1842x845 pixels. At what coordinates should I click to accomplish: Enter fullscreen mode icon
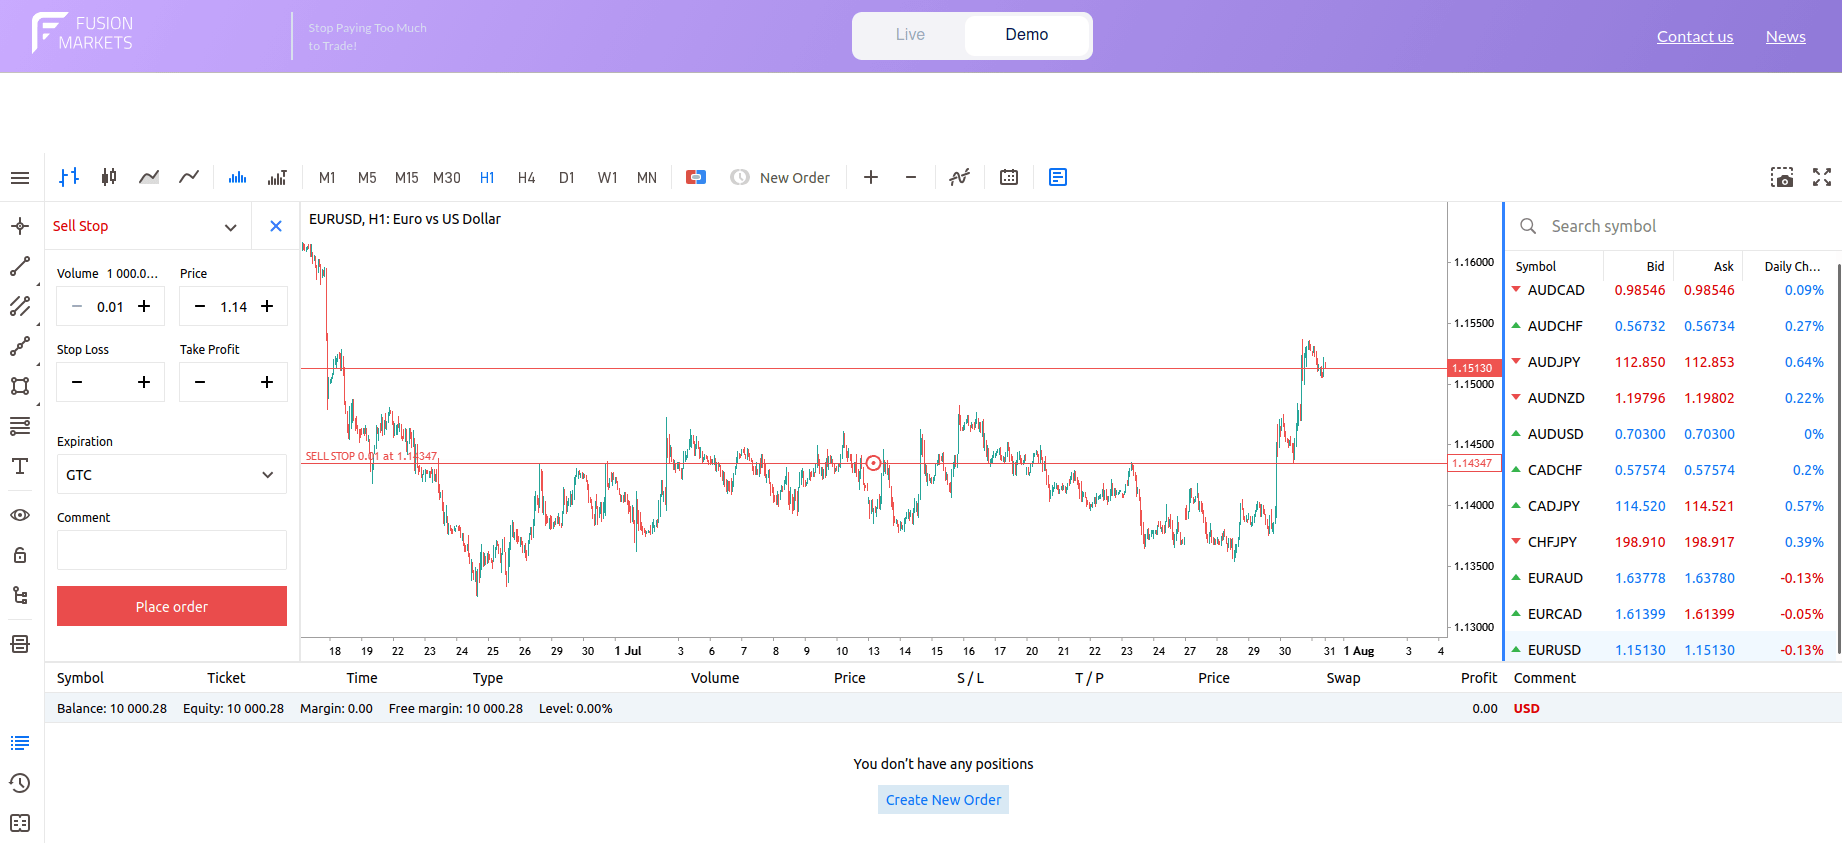1822,177
